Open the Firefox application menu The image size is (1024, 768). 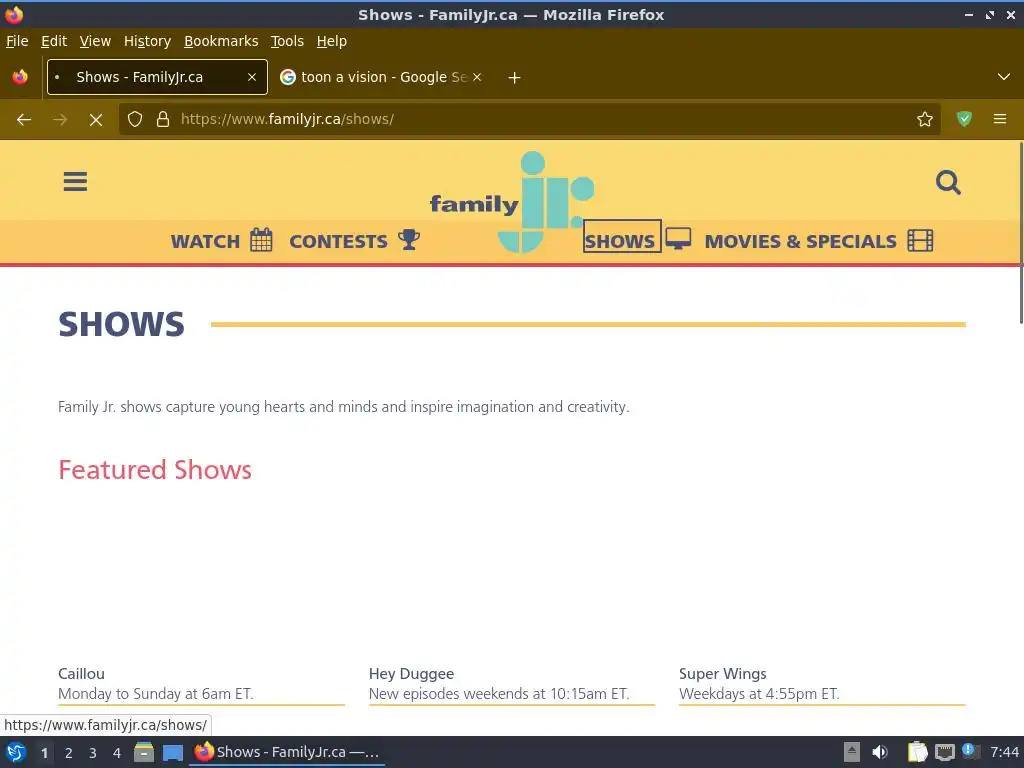(x=999, y=119)
